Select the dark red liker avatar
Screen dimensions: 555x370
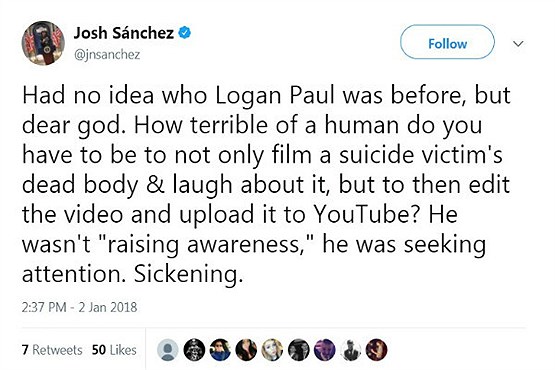point(377,350)
